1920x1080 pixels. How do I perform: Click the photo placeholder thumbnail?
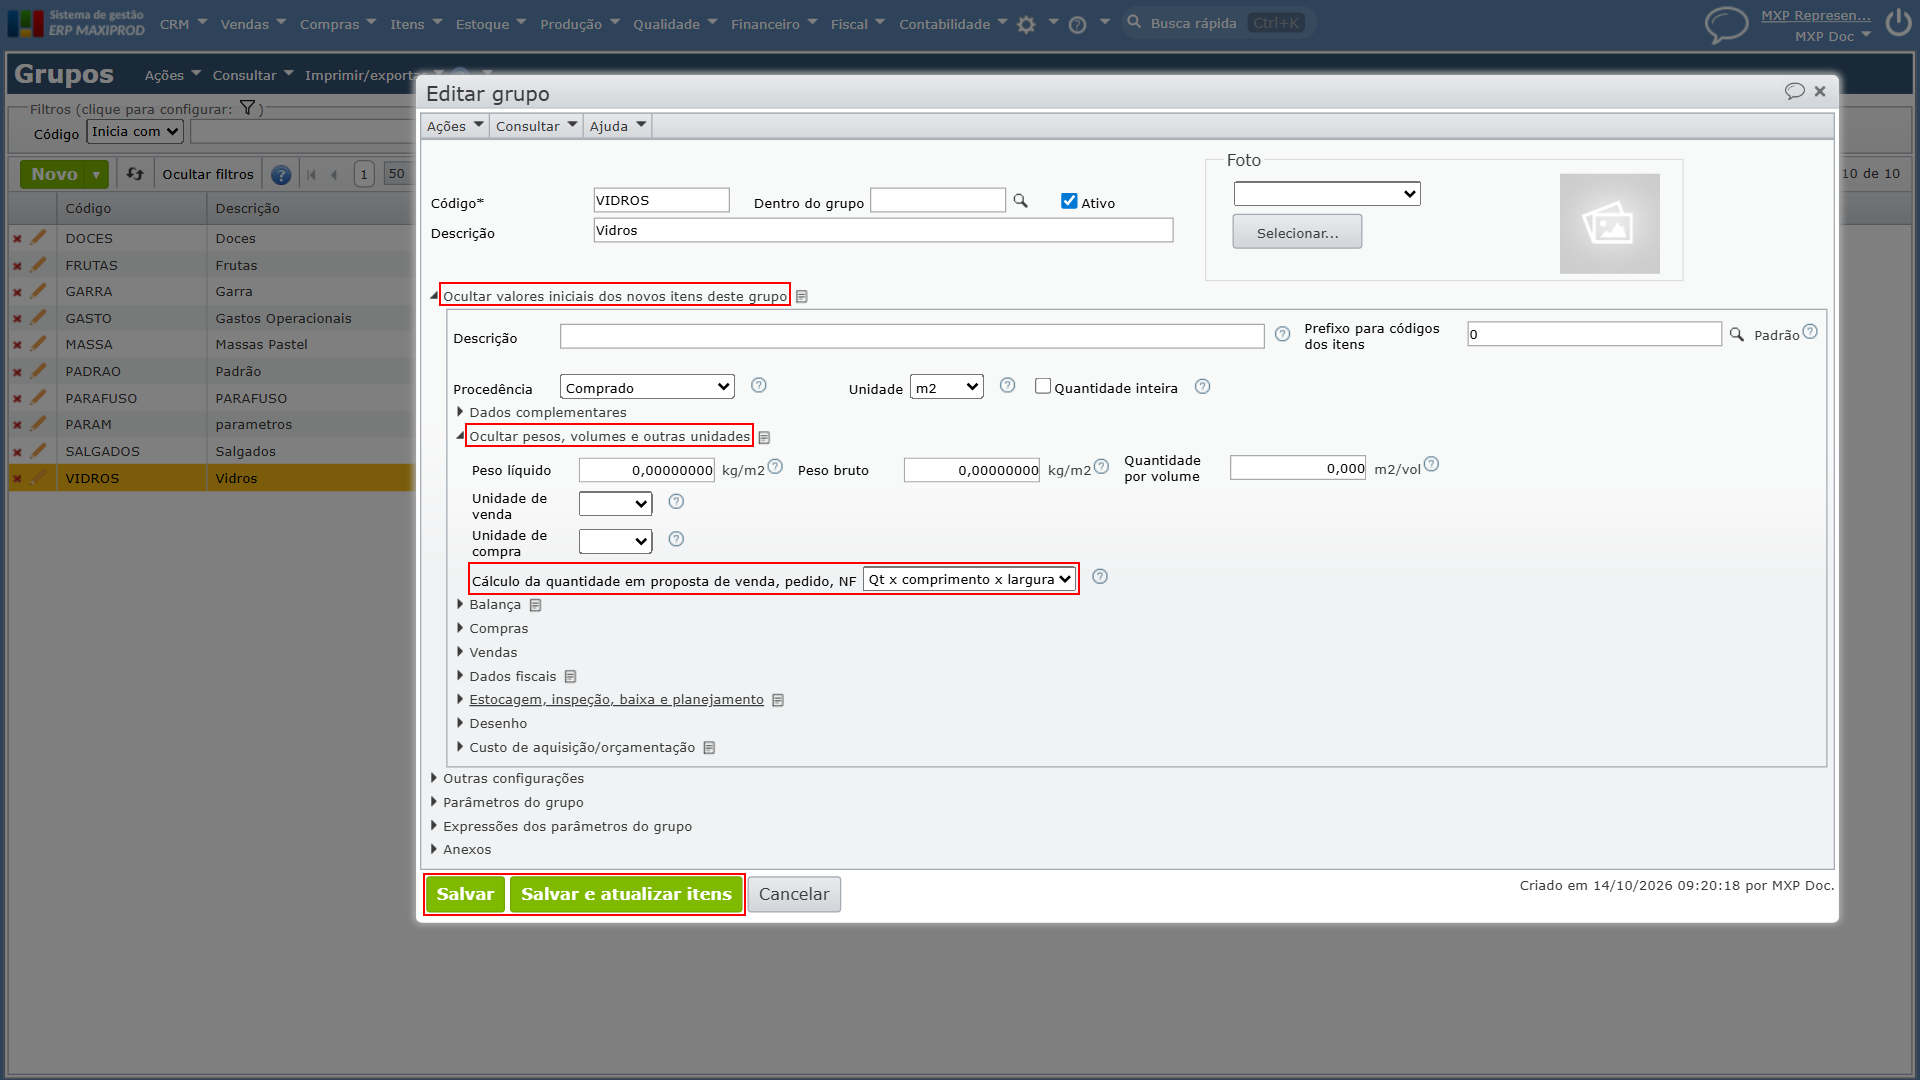tap(1609, 224)
